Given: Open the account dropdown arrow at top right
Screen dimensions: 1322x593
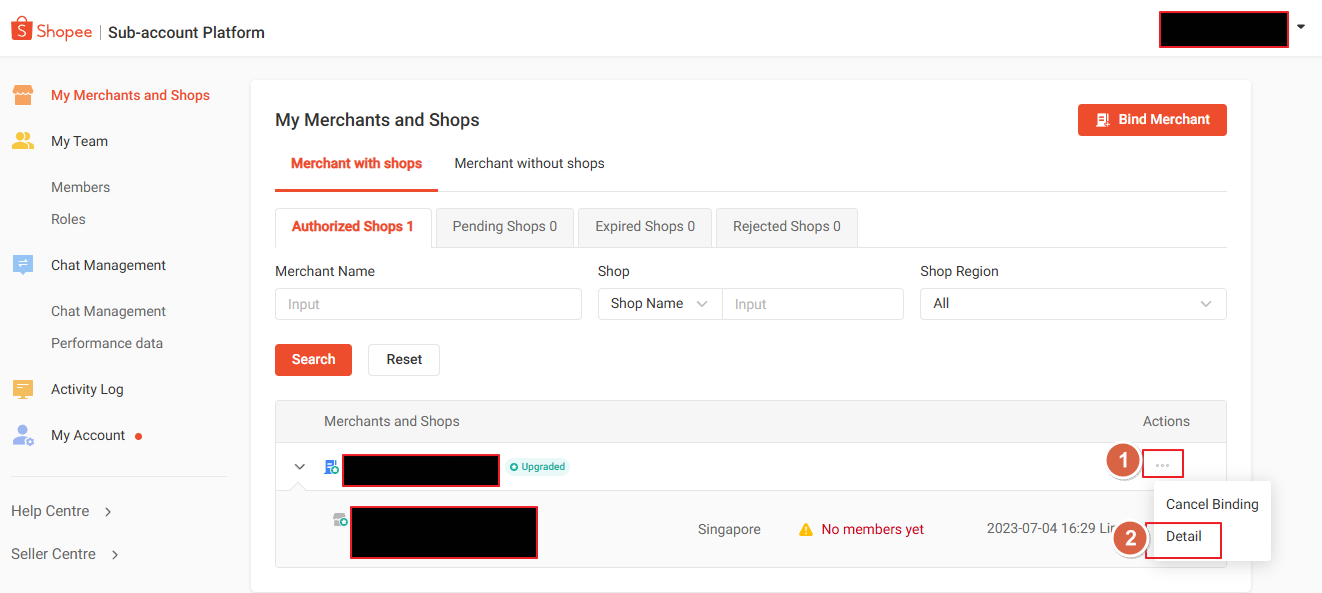Looking at the screenshot, I should click(x=1301, y=27).
